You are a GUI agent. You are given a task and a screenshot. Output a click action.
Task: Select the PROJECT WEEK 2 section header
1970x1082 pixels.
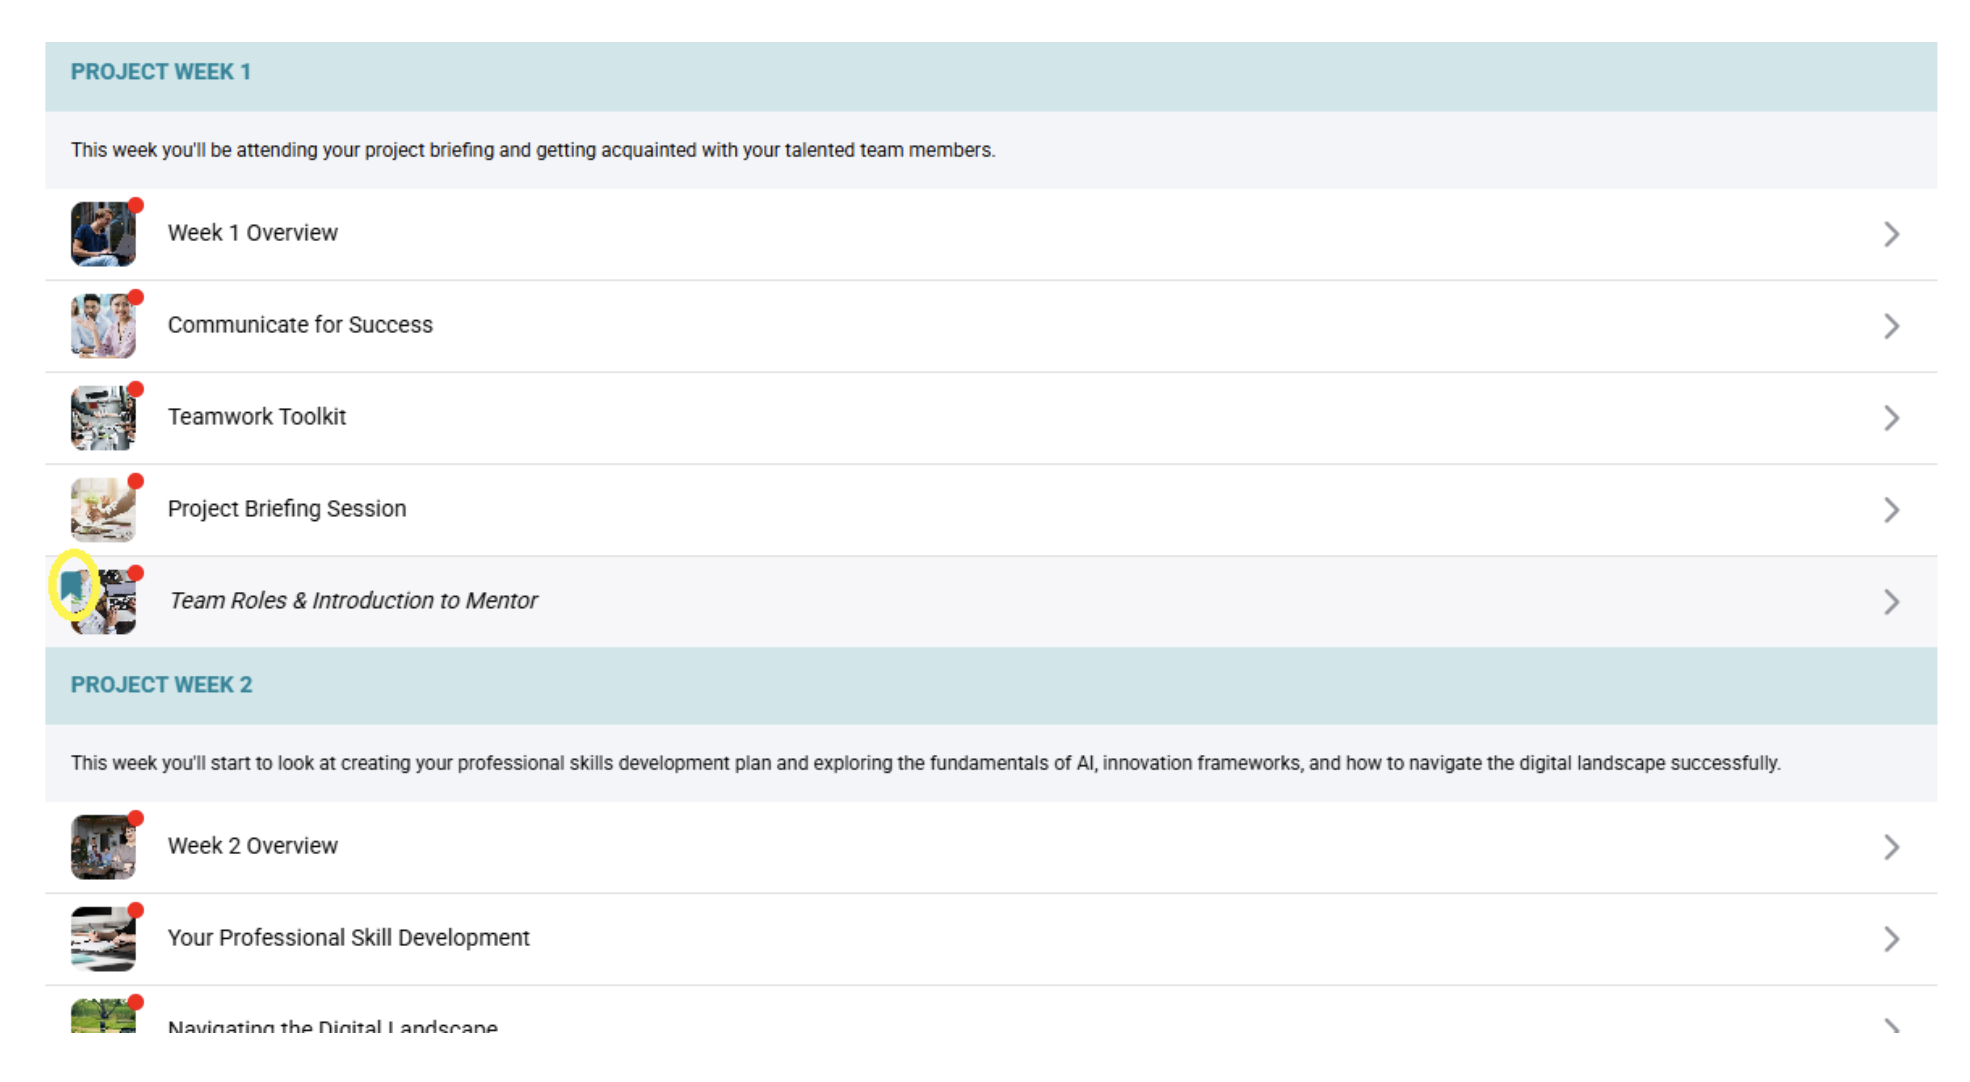(161, 685)
